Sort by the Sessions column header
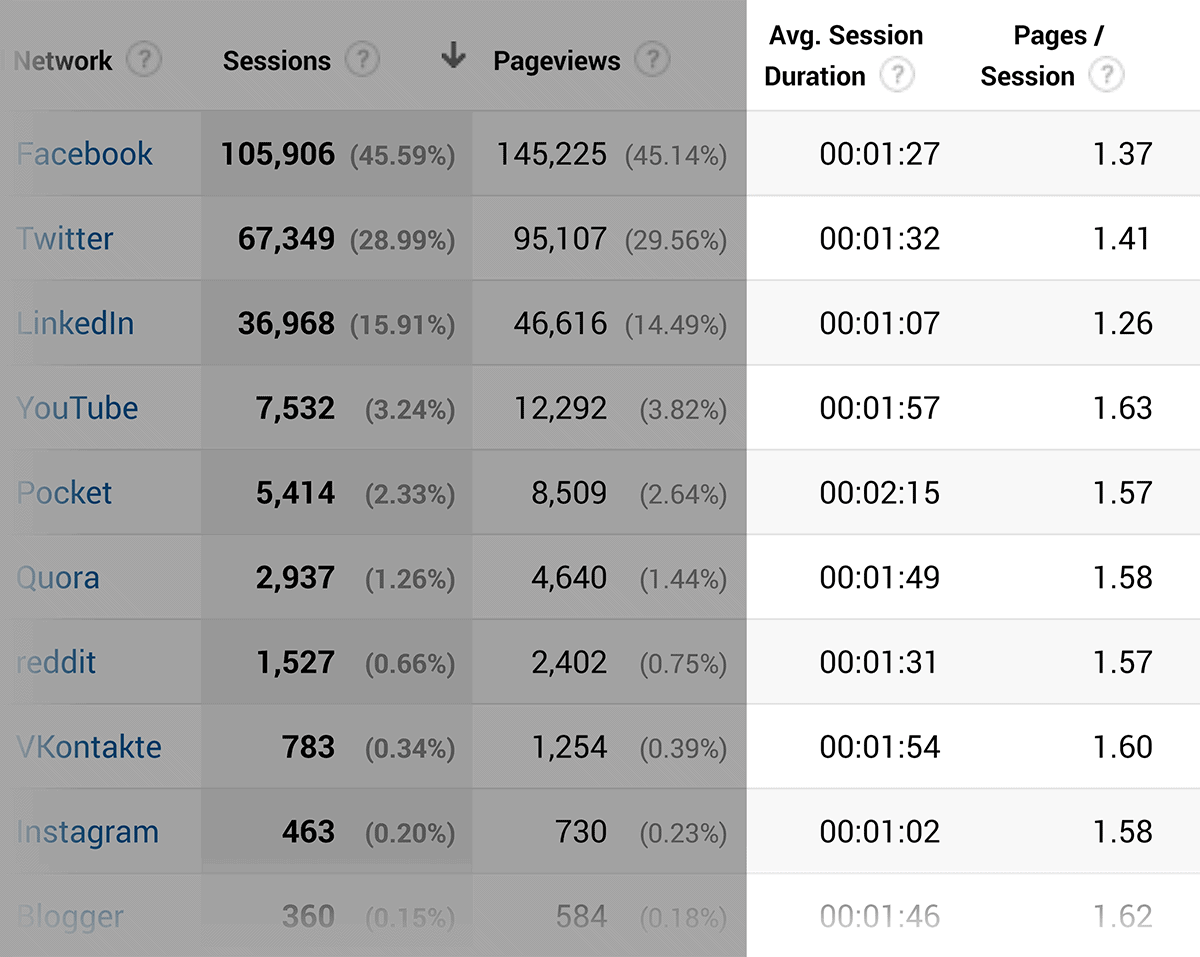Screen dimensions: 1200x957 coord(277,61)
